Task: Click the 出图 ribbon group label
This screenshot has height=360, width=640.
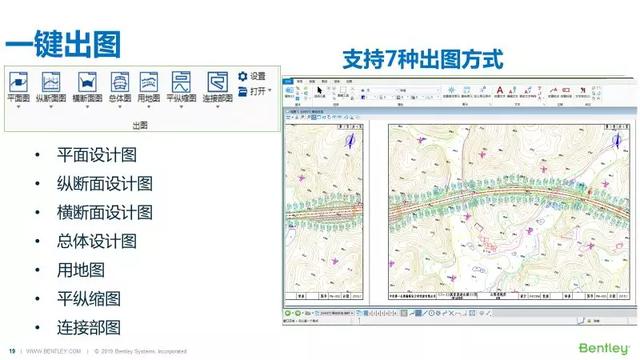Action: pyautogui.click(x=140, y=125)
